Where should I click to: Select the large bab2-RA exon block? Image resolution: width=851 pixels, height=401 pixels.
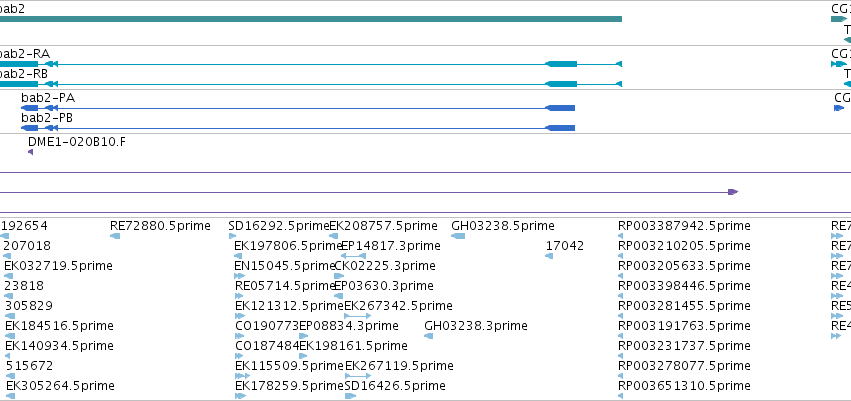click(x=561, y=64)
